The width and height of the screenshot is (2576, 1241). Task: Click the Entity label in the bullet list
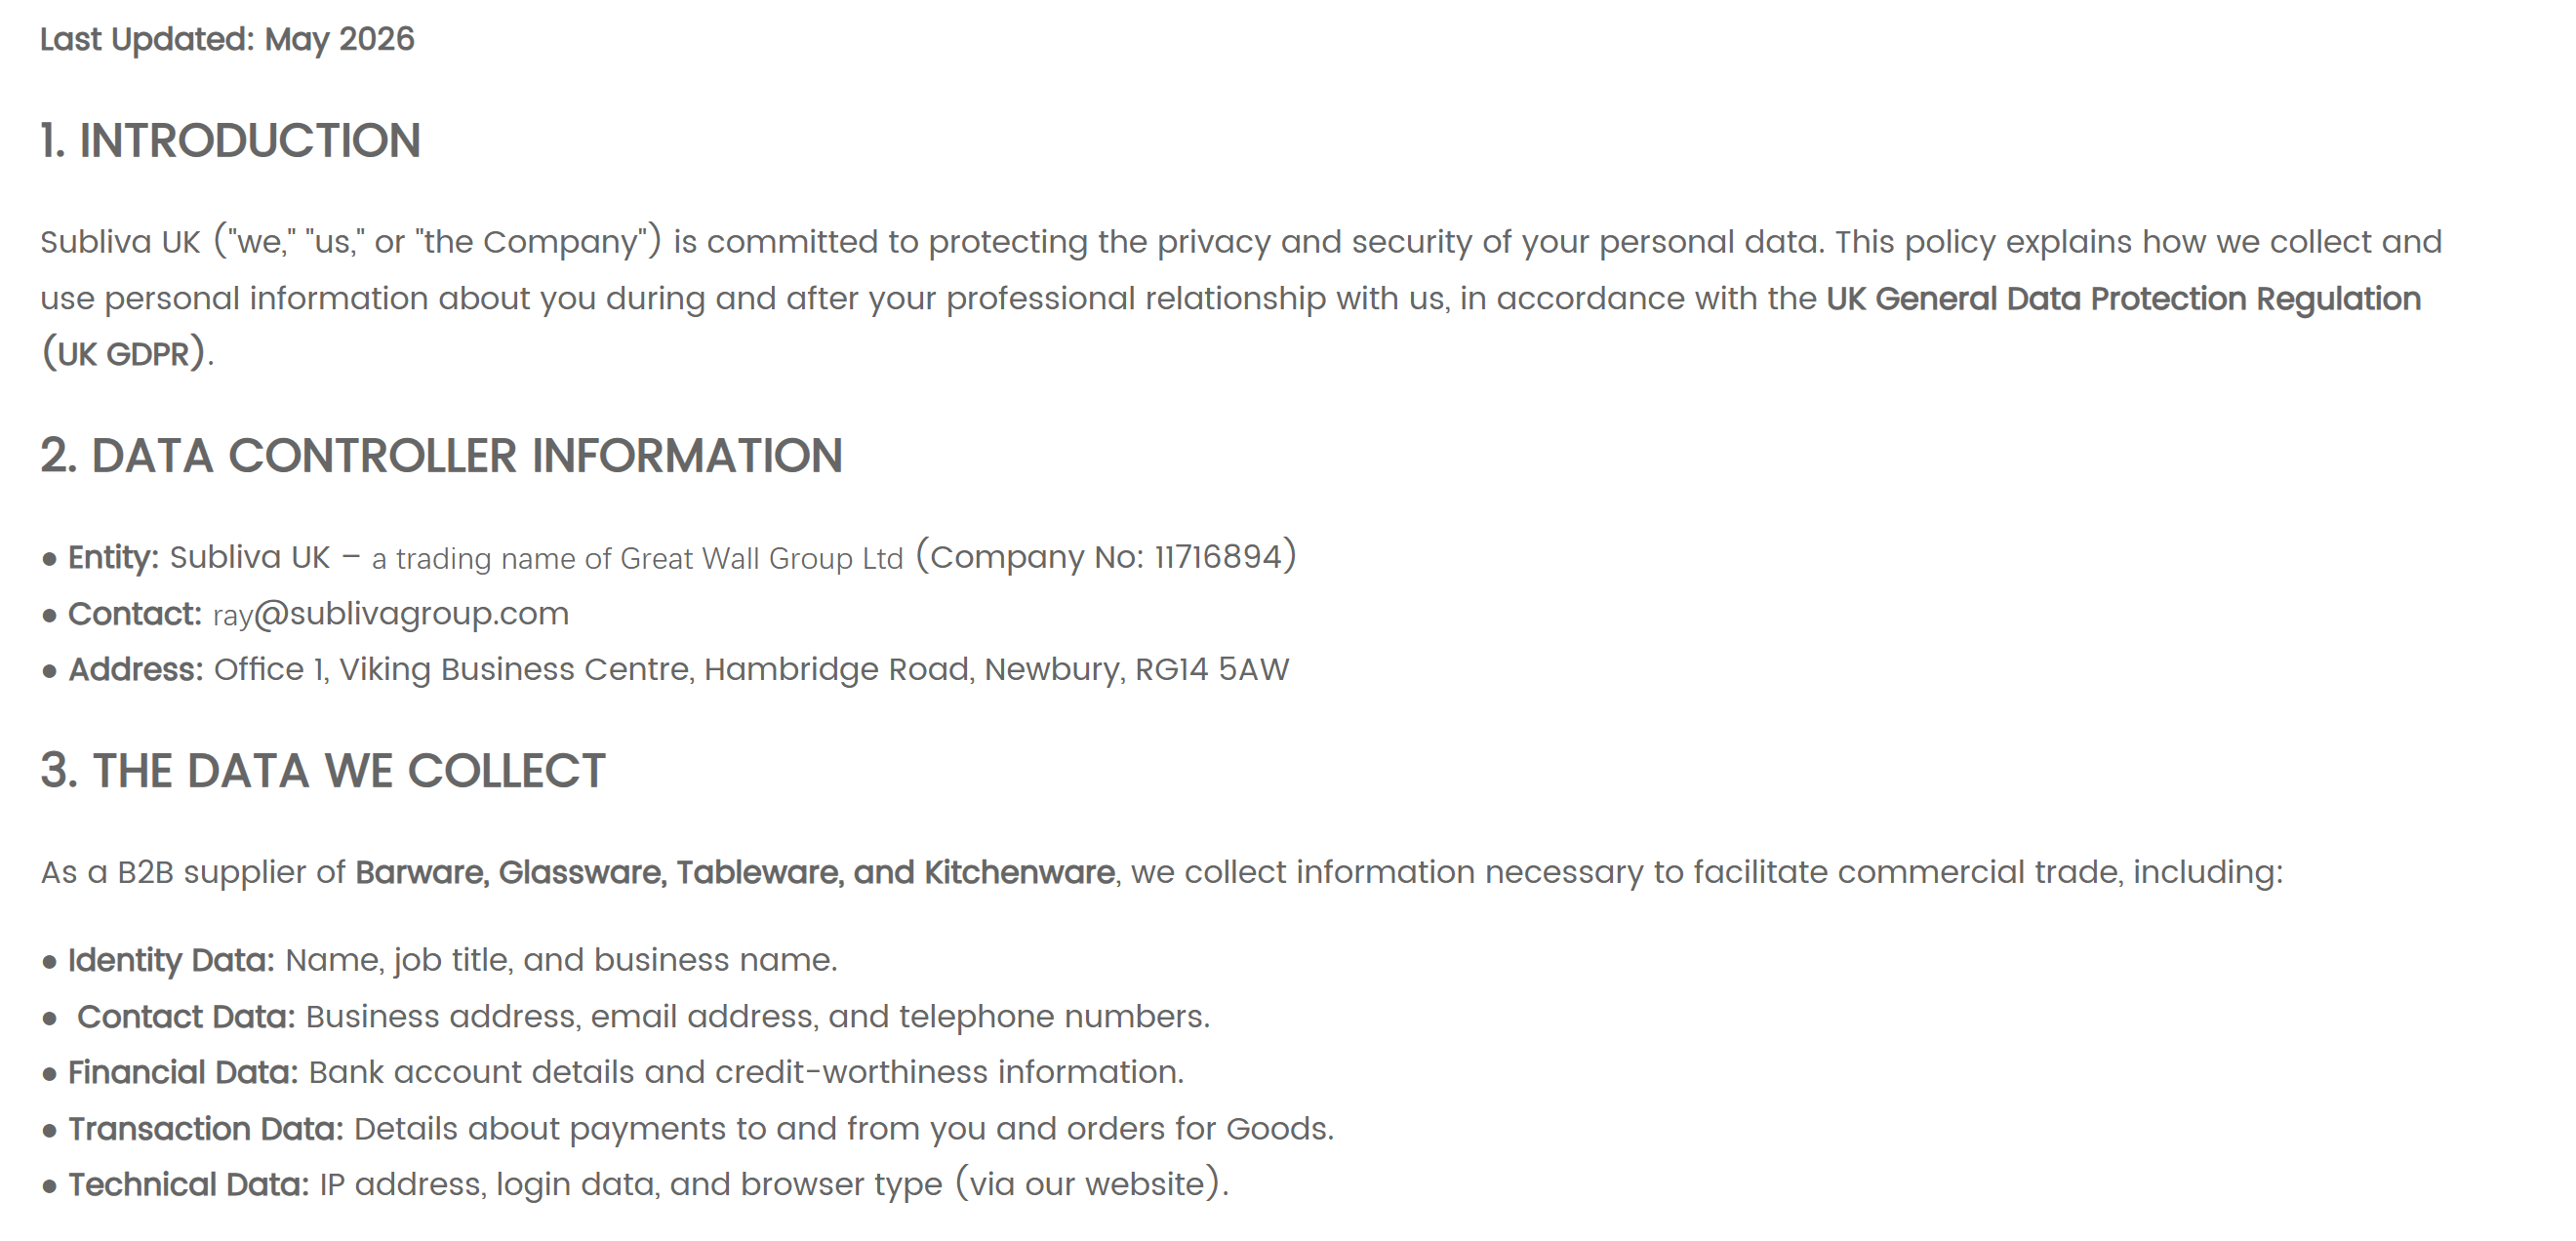[113, 558]
